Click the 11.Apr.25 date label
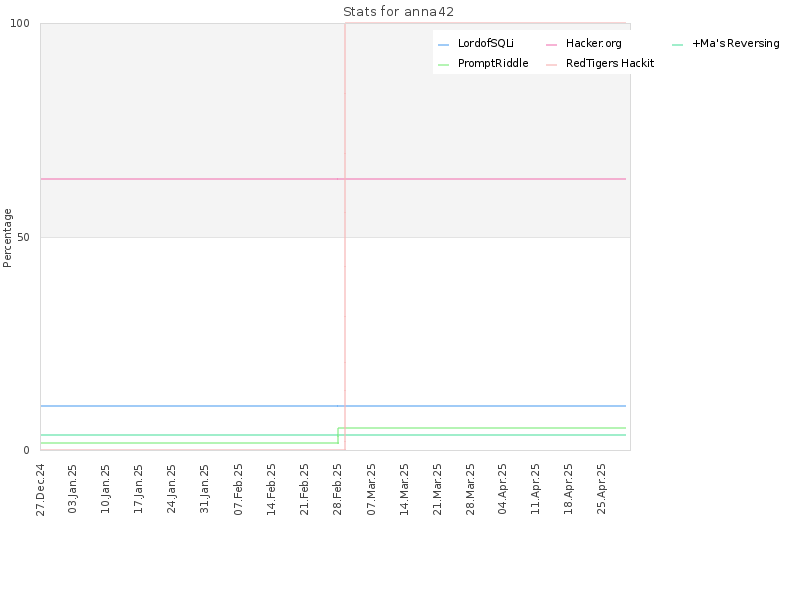The image size is (800, 600). (x=535, y=489)
